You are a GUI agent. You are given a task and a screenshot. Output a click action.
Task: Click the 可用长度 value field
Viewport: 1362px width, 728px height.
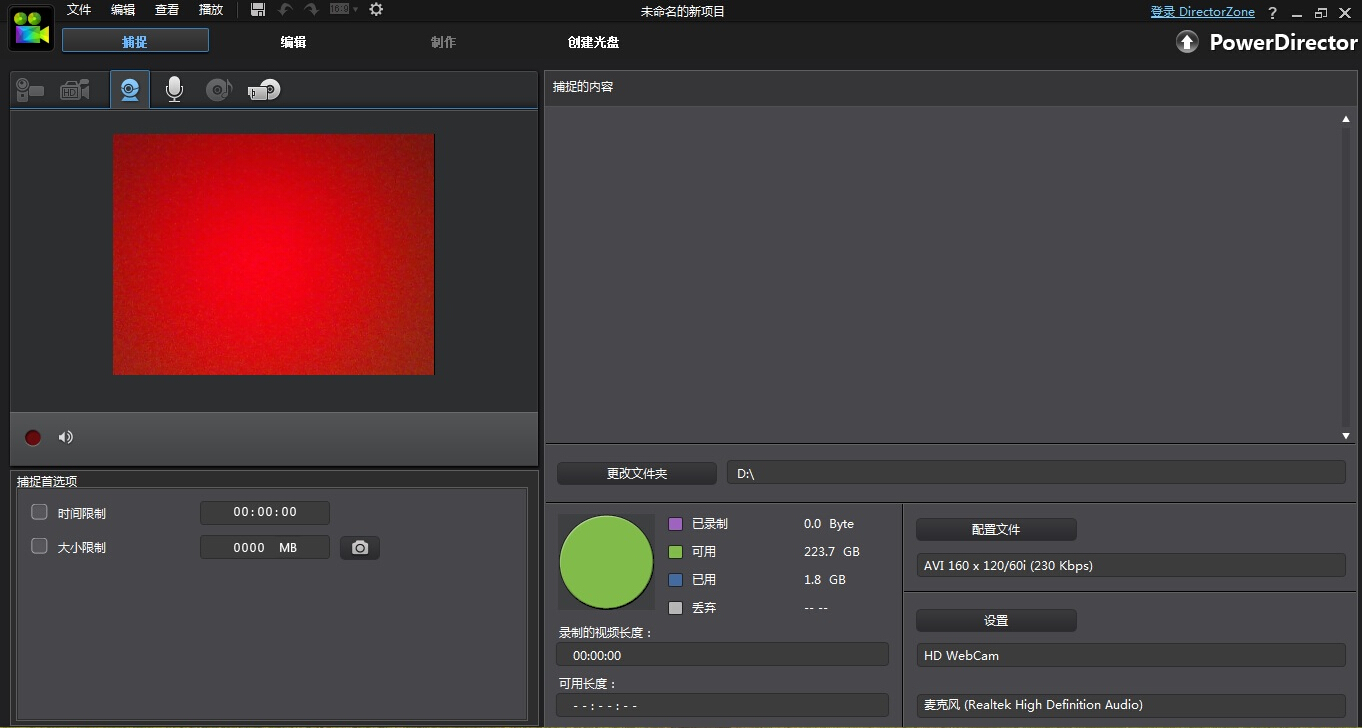point(722,705)
